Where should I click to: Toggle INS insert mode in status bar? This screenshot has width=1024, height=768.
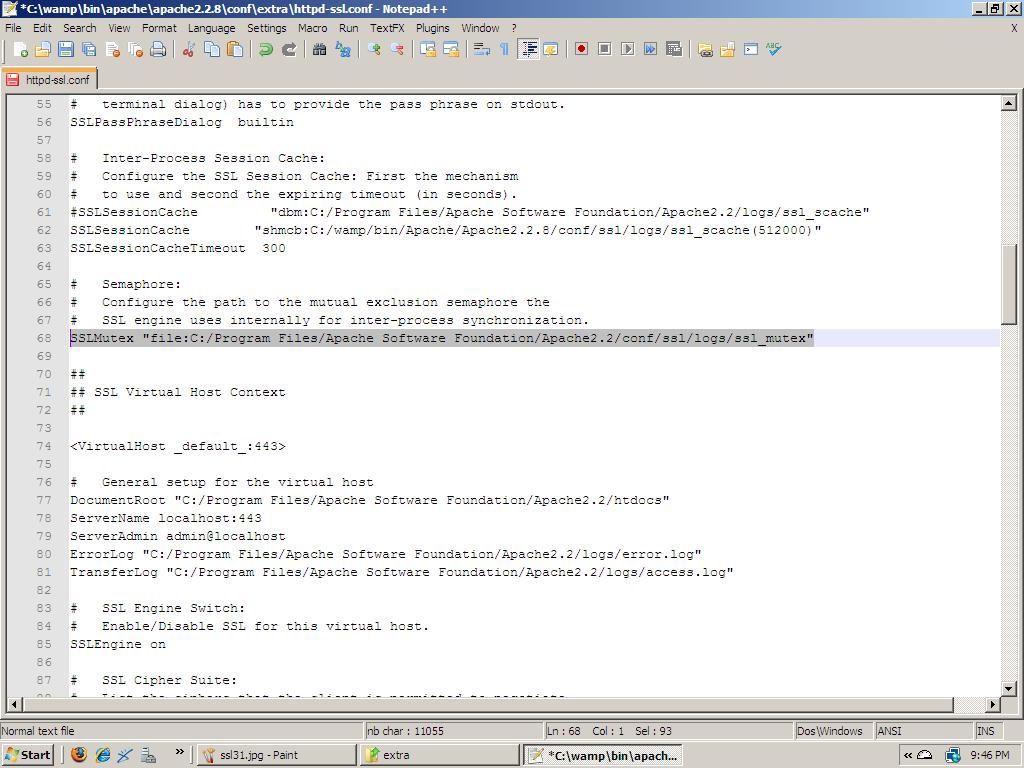click(985, 731)
